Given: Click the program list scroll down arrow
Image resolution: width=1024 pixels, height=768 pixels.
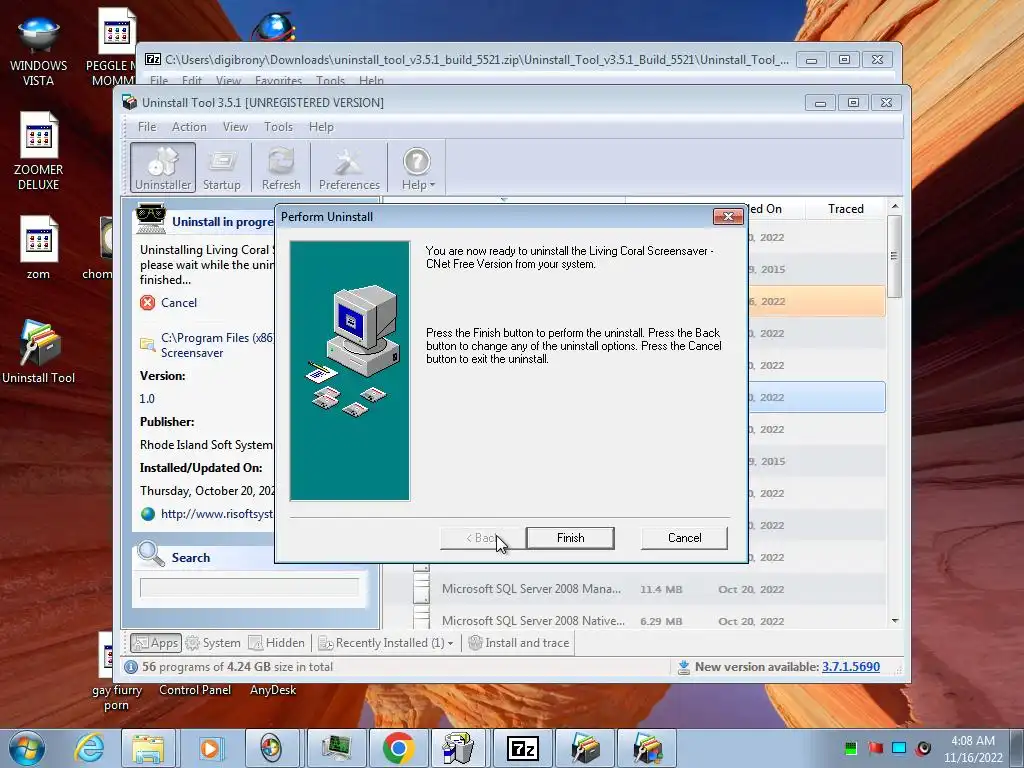Looking at the screenshot, I should point(895,620).
